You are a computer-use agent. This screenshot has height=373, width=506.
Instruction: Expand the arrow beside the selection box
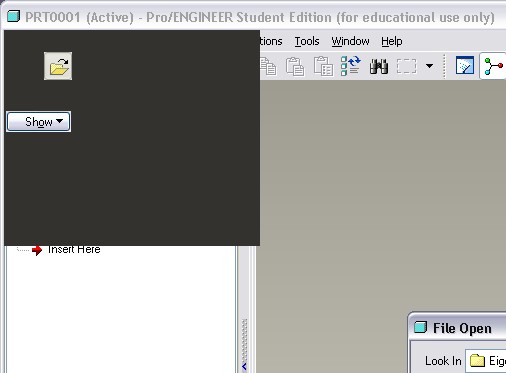coord(430,66)
